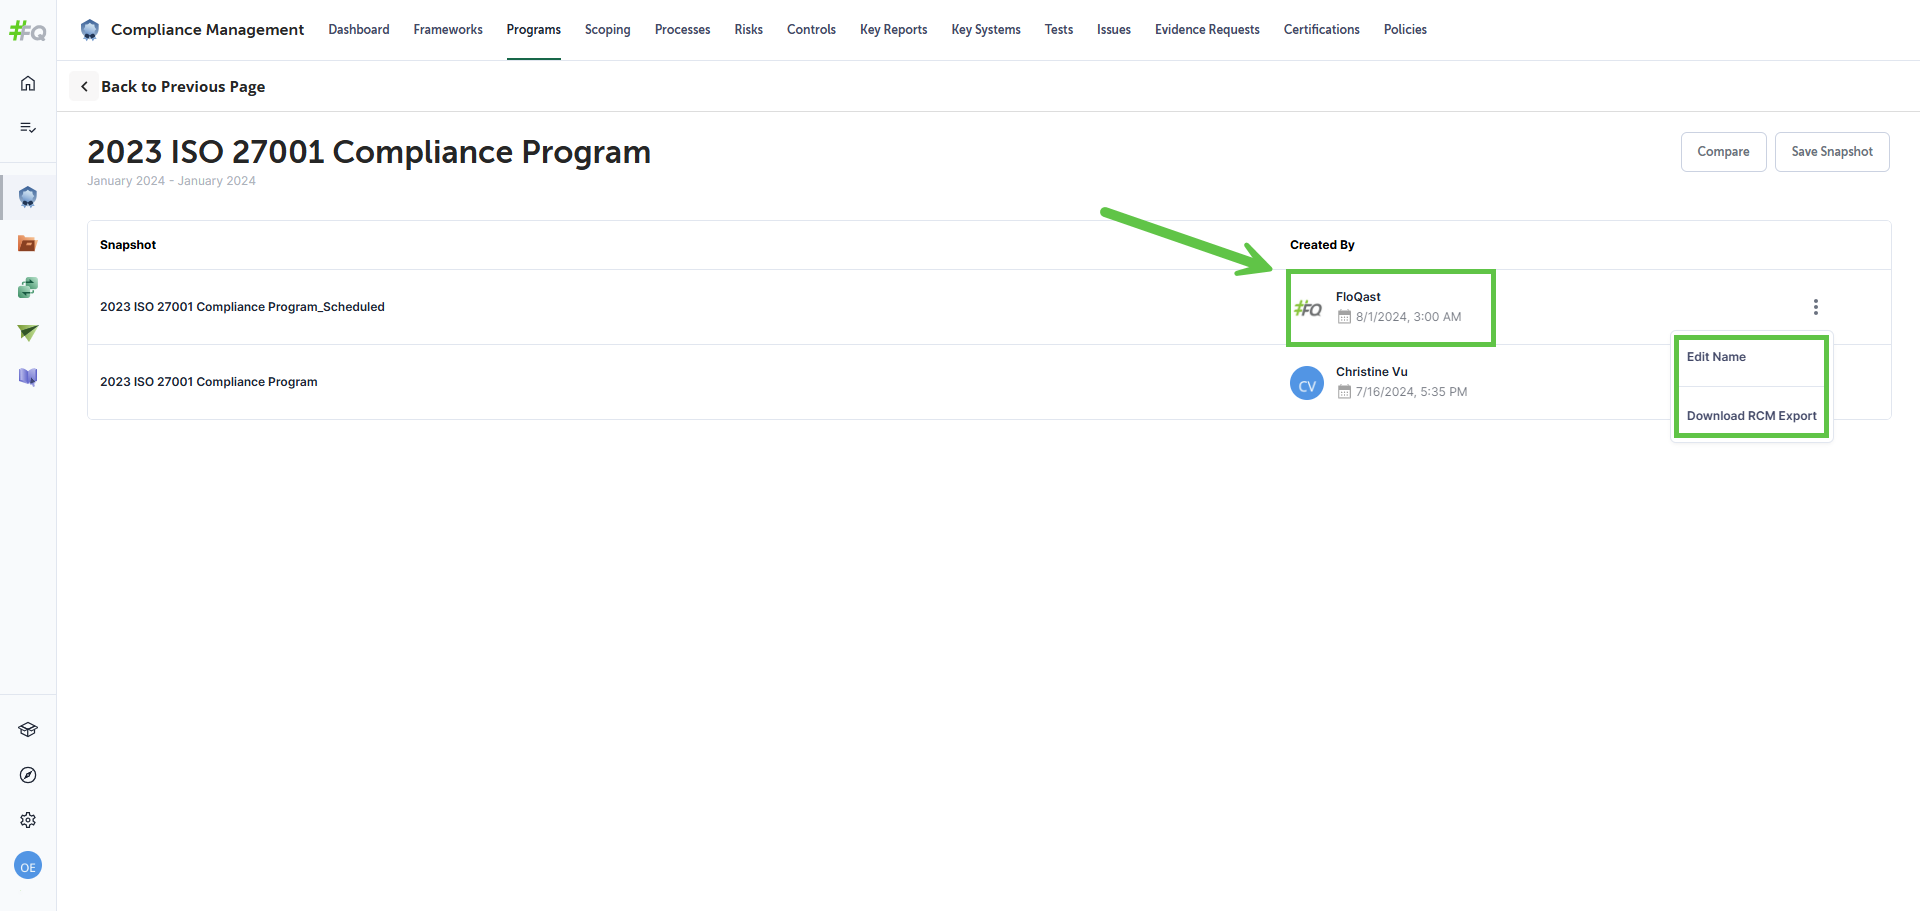Click the OE user avatar

28,866
